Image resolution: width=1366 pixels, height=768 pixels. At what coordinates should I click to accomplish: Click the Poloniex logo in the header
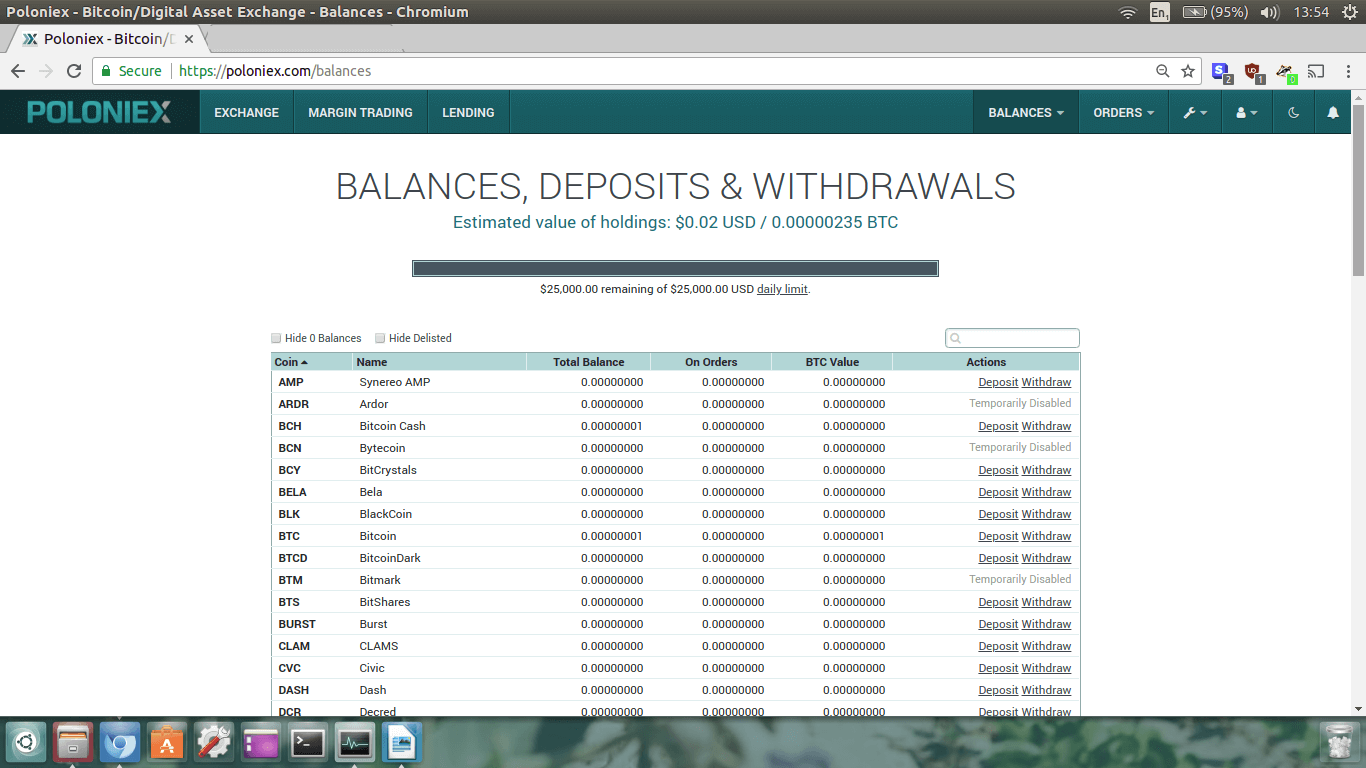point(99,112)
